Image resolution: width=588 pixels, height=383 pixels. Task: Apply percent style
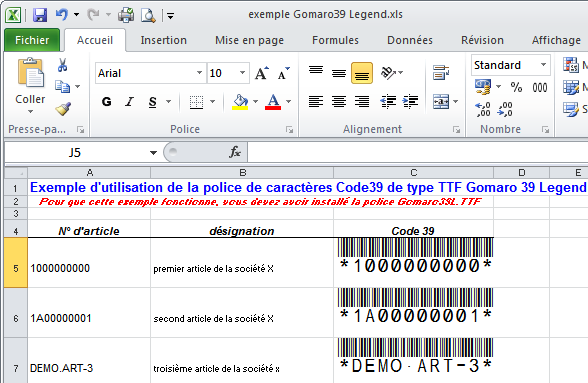516,87
